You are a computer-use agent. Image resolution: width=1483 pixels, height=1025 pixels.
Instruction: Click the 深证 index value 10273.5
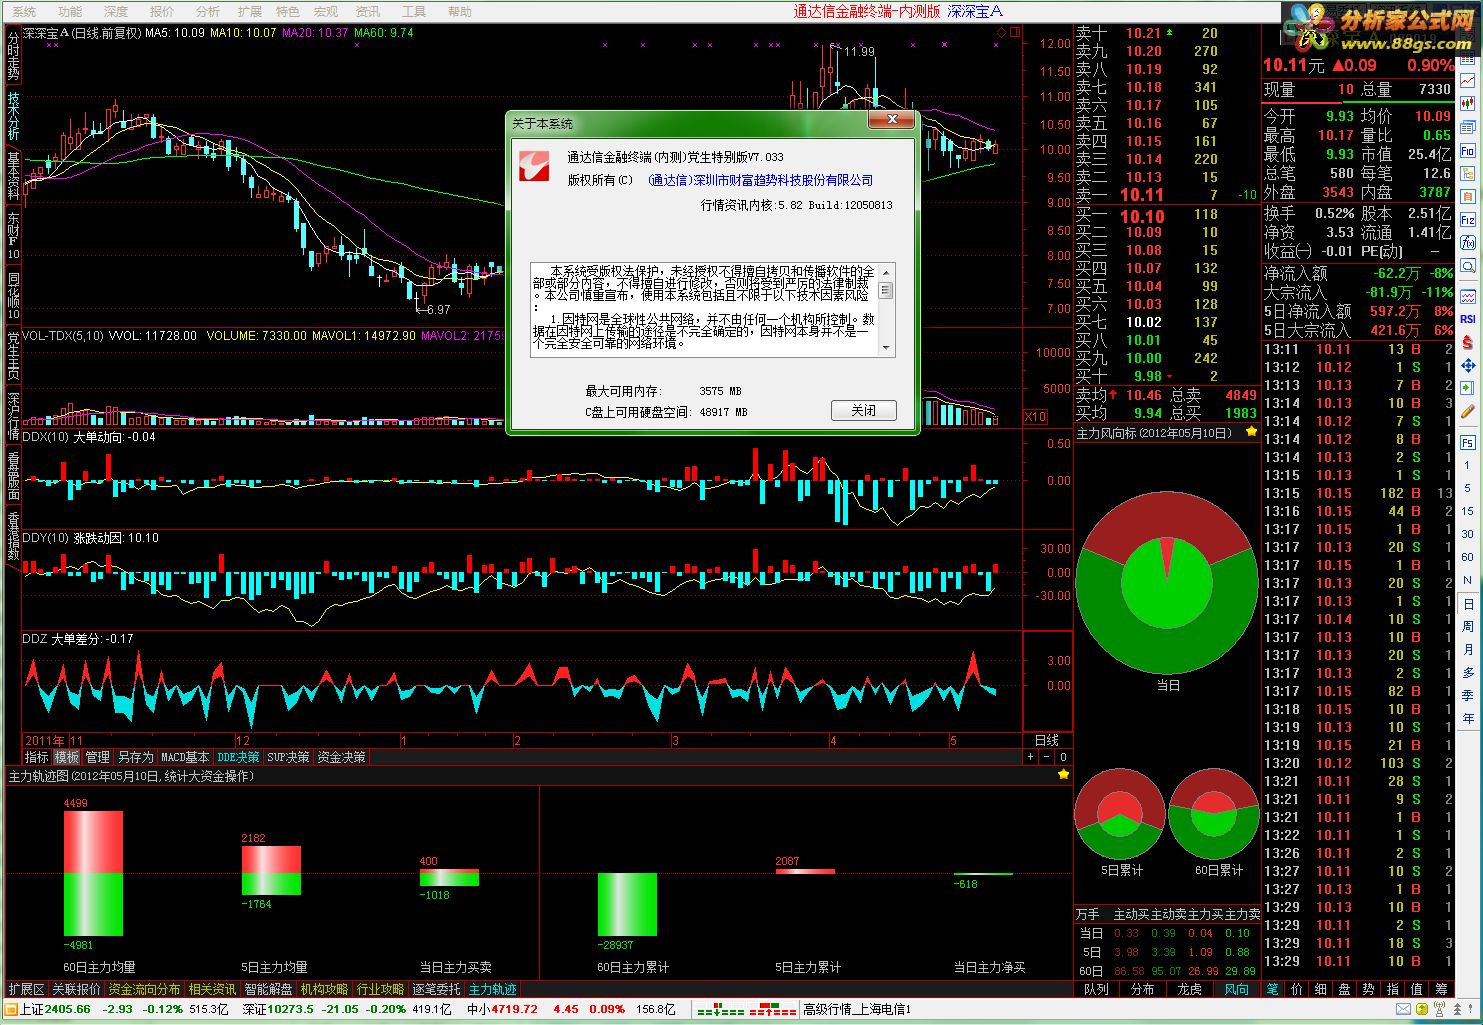click(x=292, y=1009)
